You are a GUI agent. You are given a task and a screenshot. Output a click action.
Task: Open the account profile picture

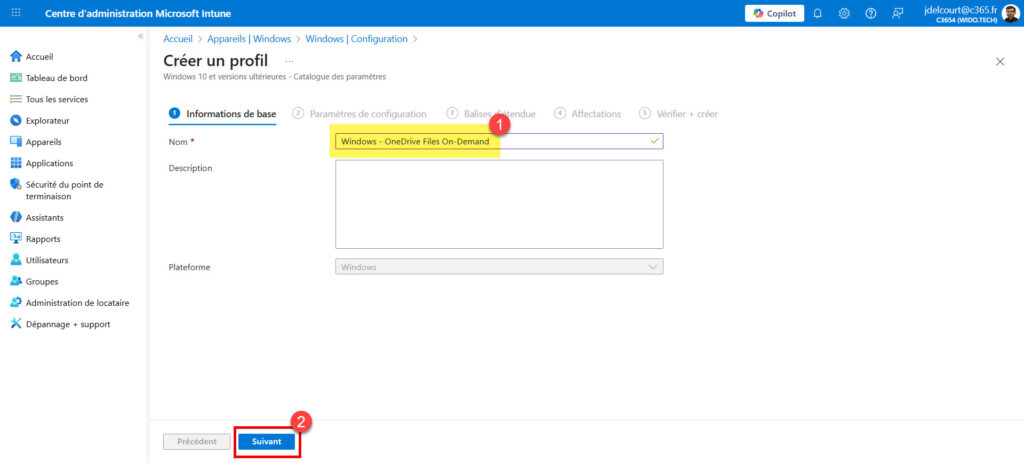[1010, 12]
